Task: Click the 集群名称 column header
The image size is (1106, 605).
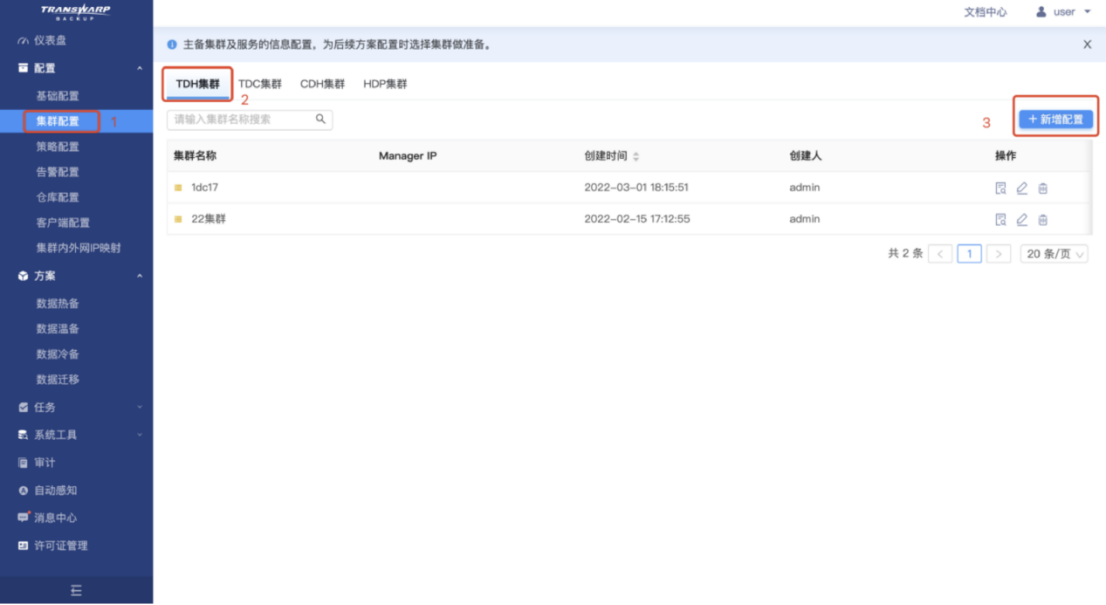Action: coord(195,156)
